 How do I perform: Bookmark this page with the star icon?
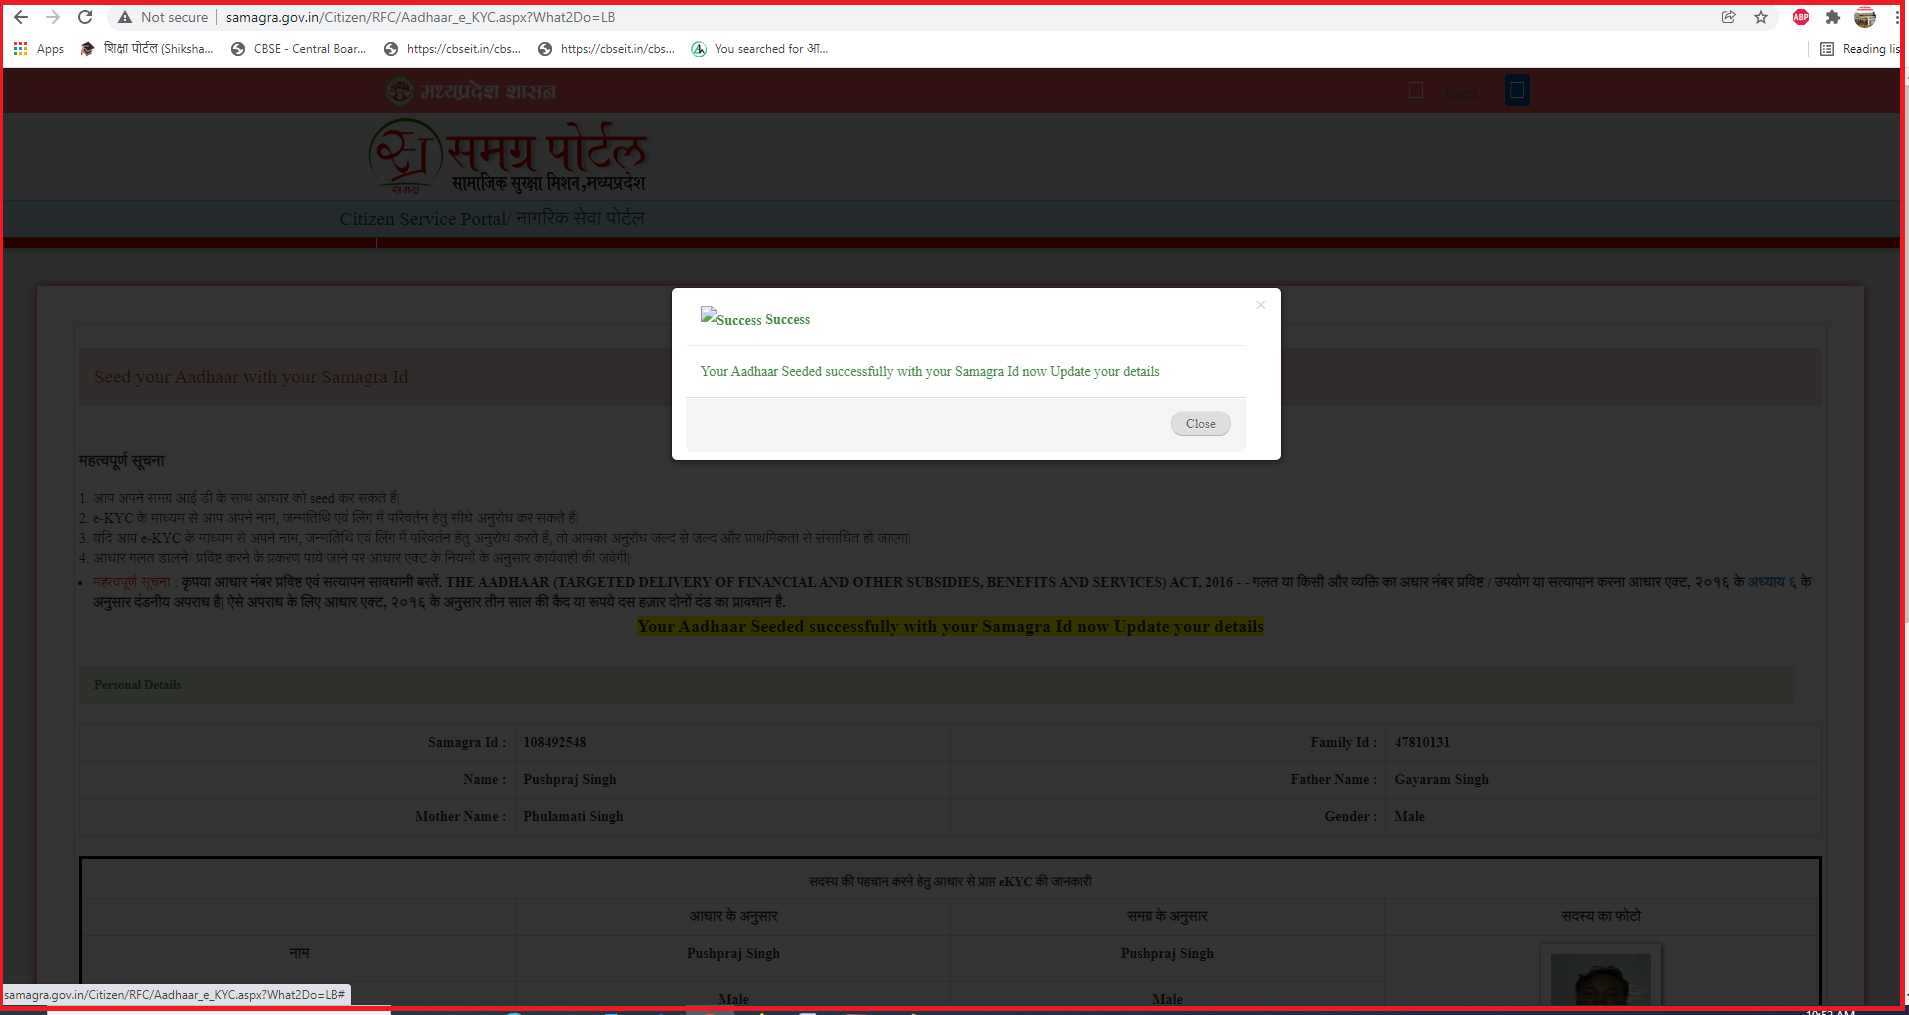(1761, 17)
